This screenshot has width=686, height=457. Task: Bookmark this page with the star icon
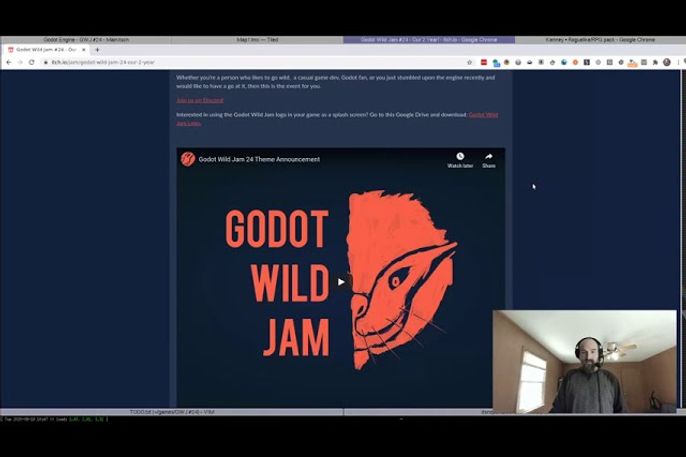469,63
